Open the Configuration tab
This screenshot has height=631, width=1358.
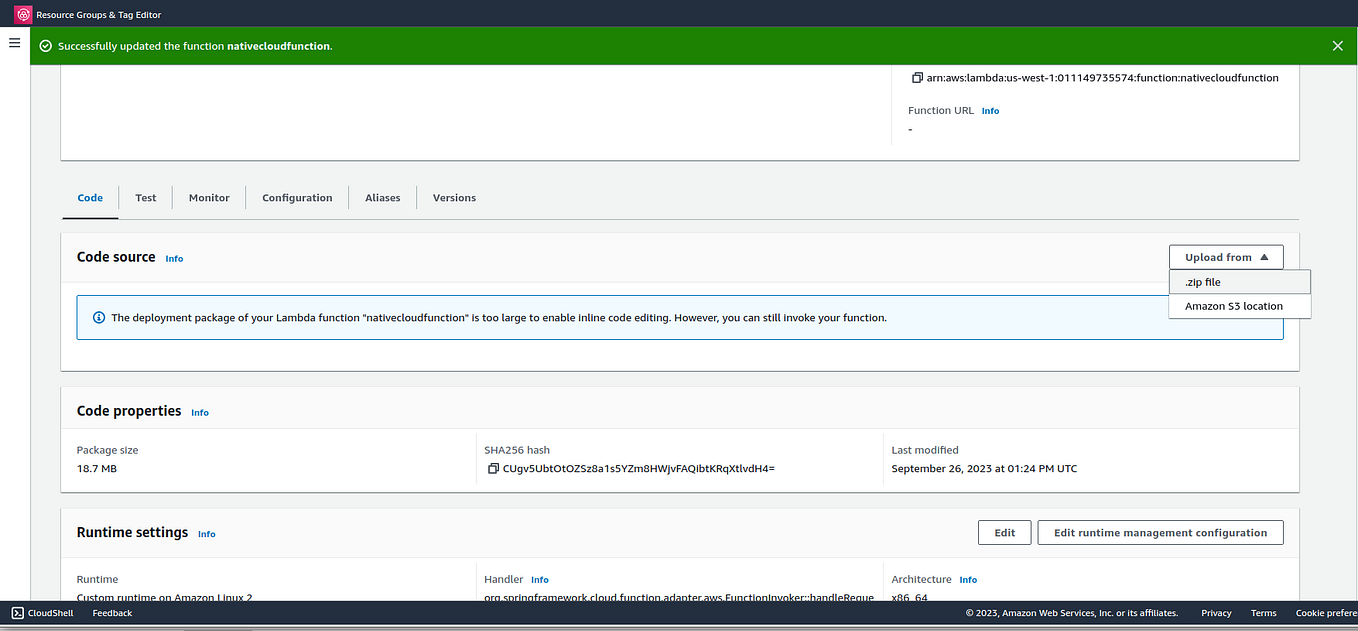point(297,197)
